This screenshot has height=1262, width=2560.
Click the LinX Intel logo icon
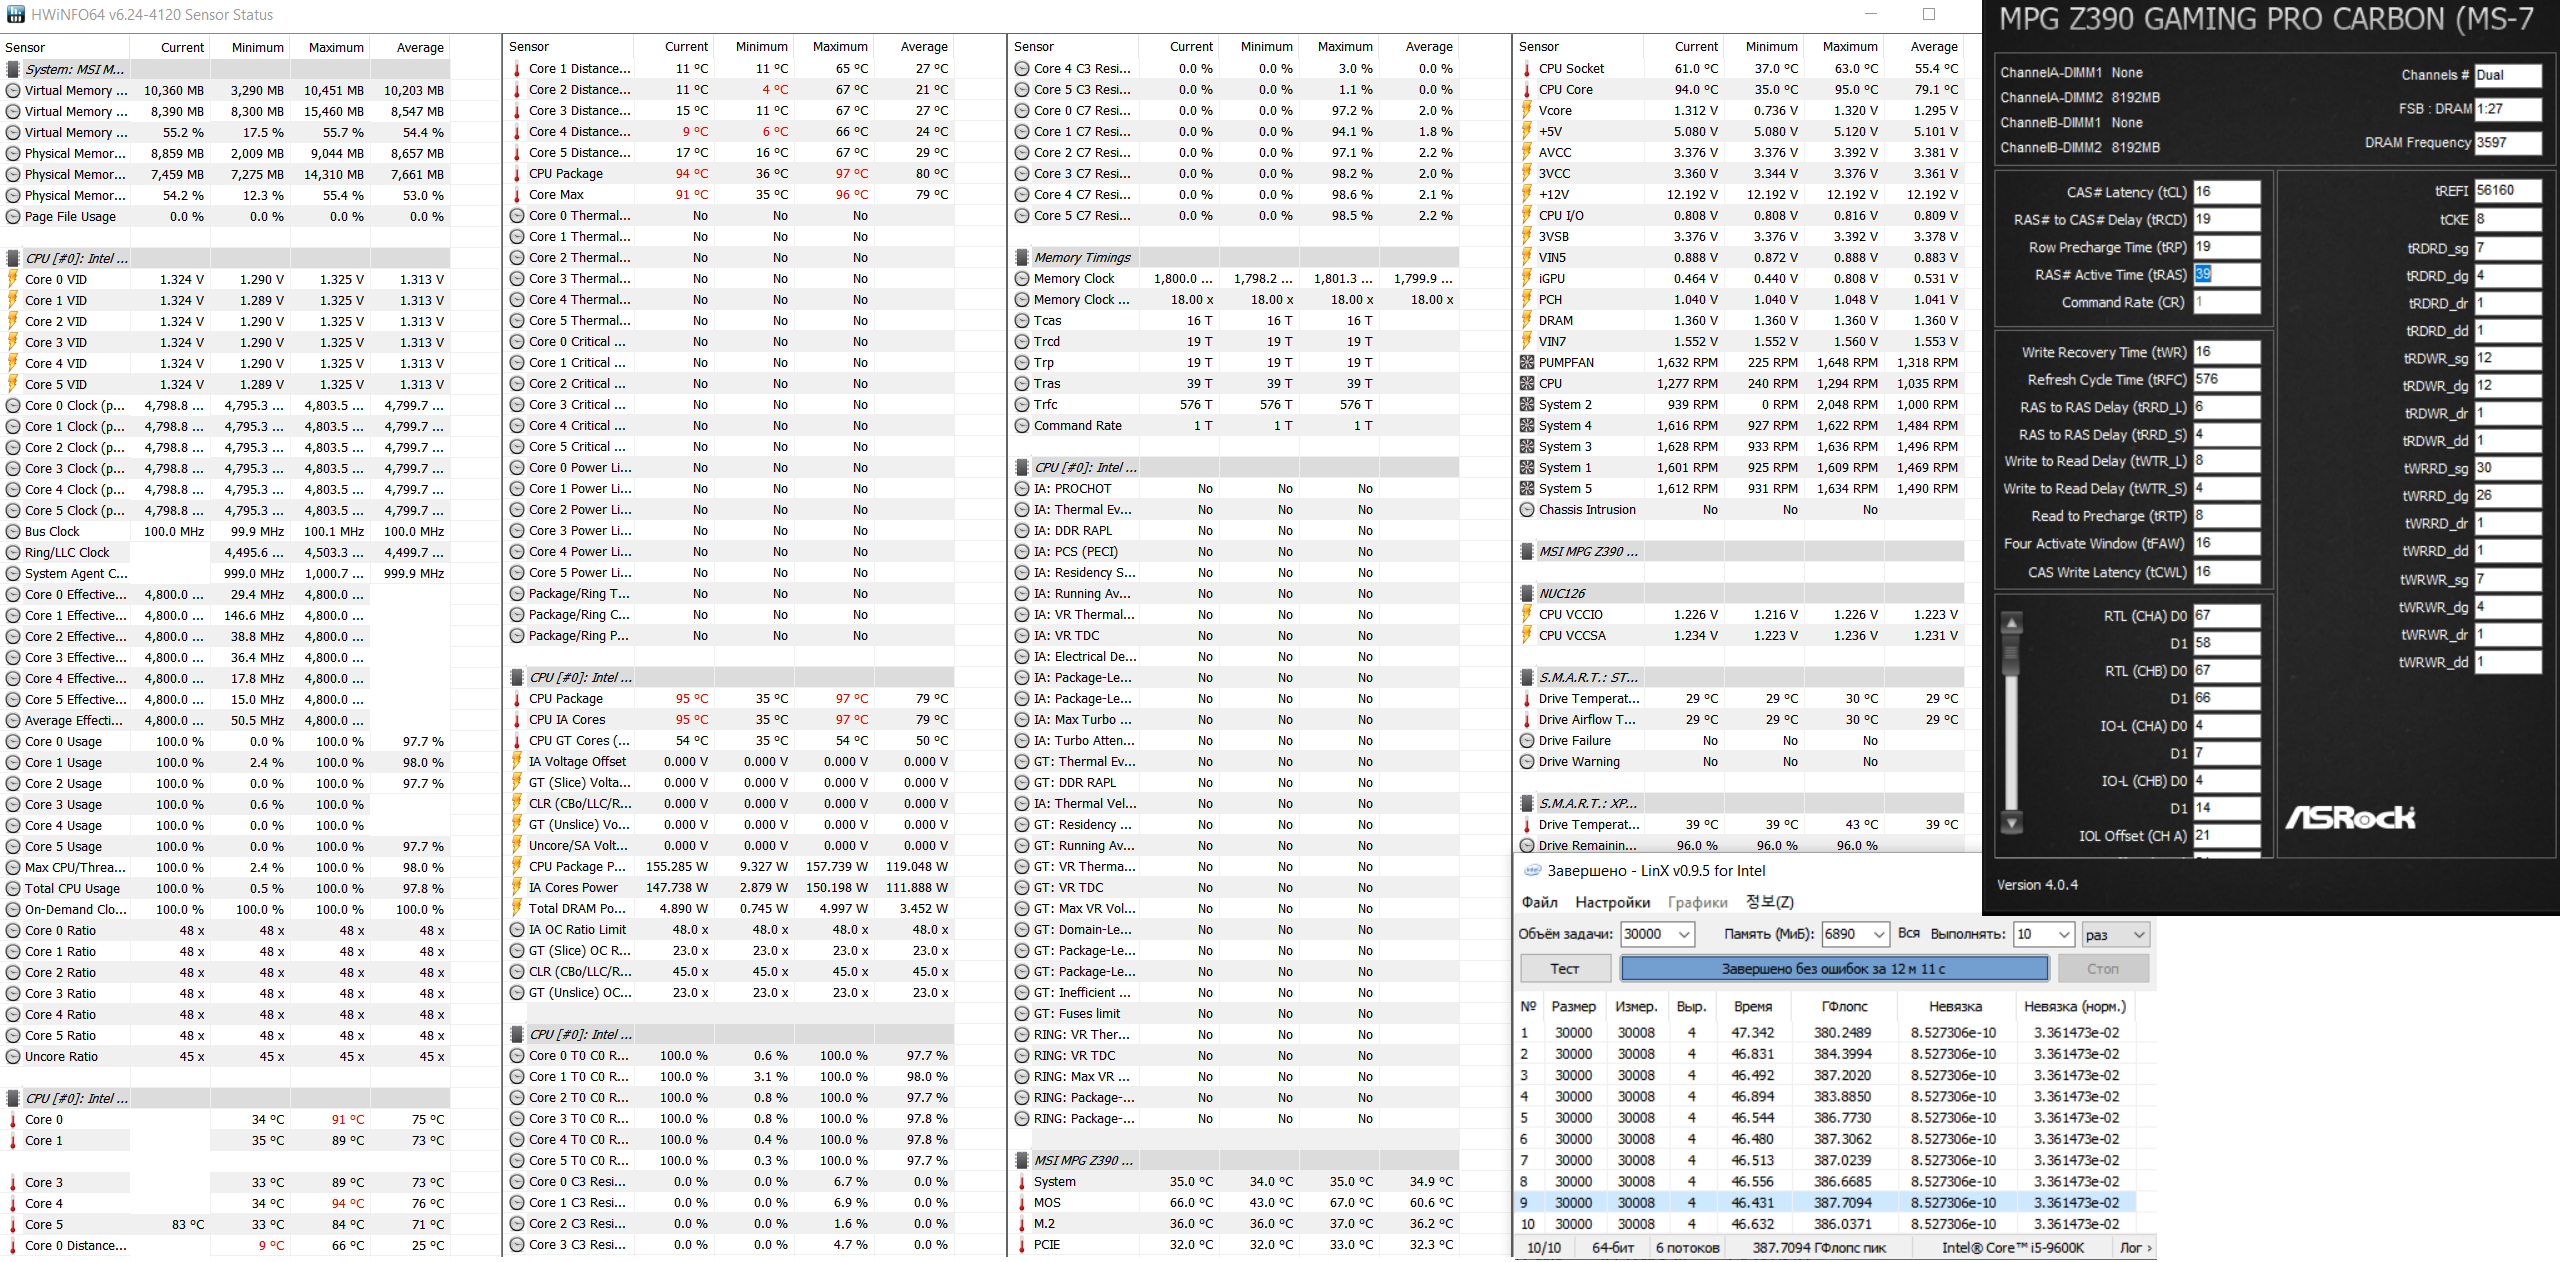[x=1532, y=871]
